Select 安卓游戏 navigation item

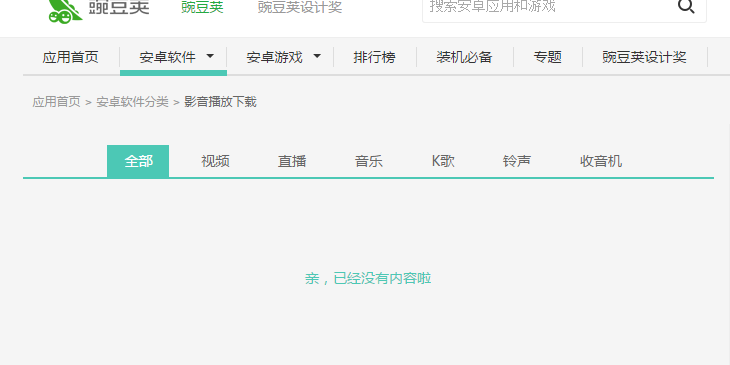[x=275, y=57]
